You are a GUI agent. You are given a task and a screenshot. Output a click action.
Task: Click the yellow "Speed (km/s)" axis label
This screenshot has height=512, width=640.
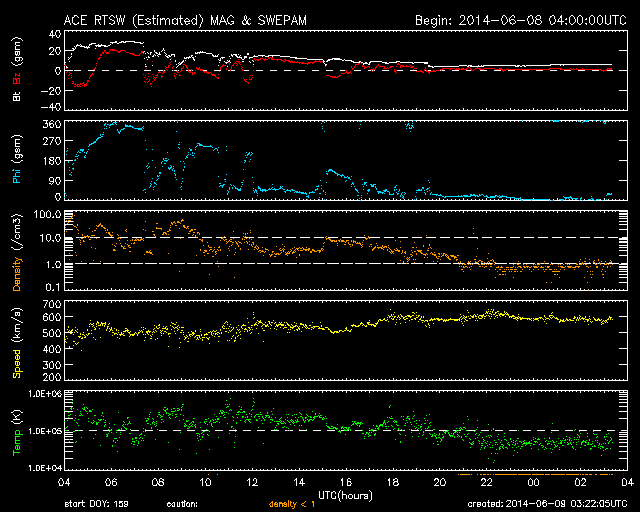click(x=17, y=343)
